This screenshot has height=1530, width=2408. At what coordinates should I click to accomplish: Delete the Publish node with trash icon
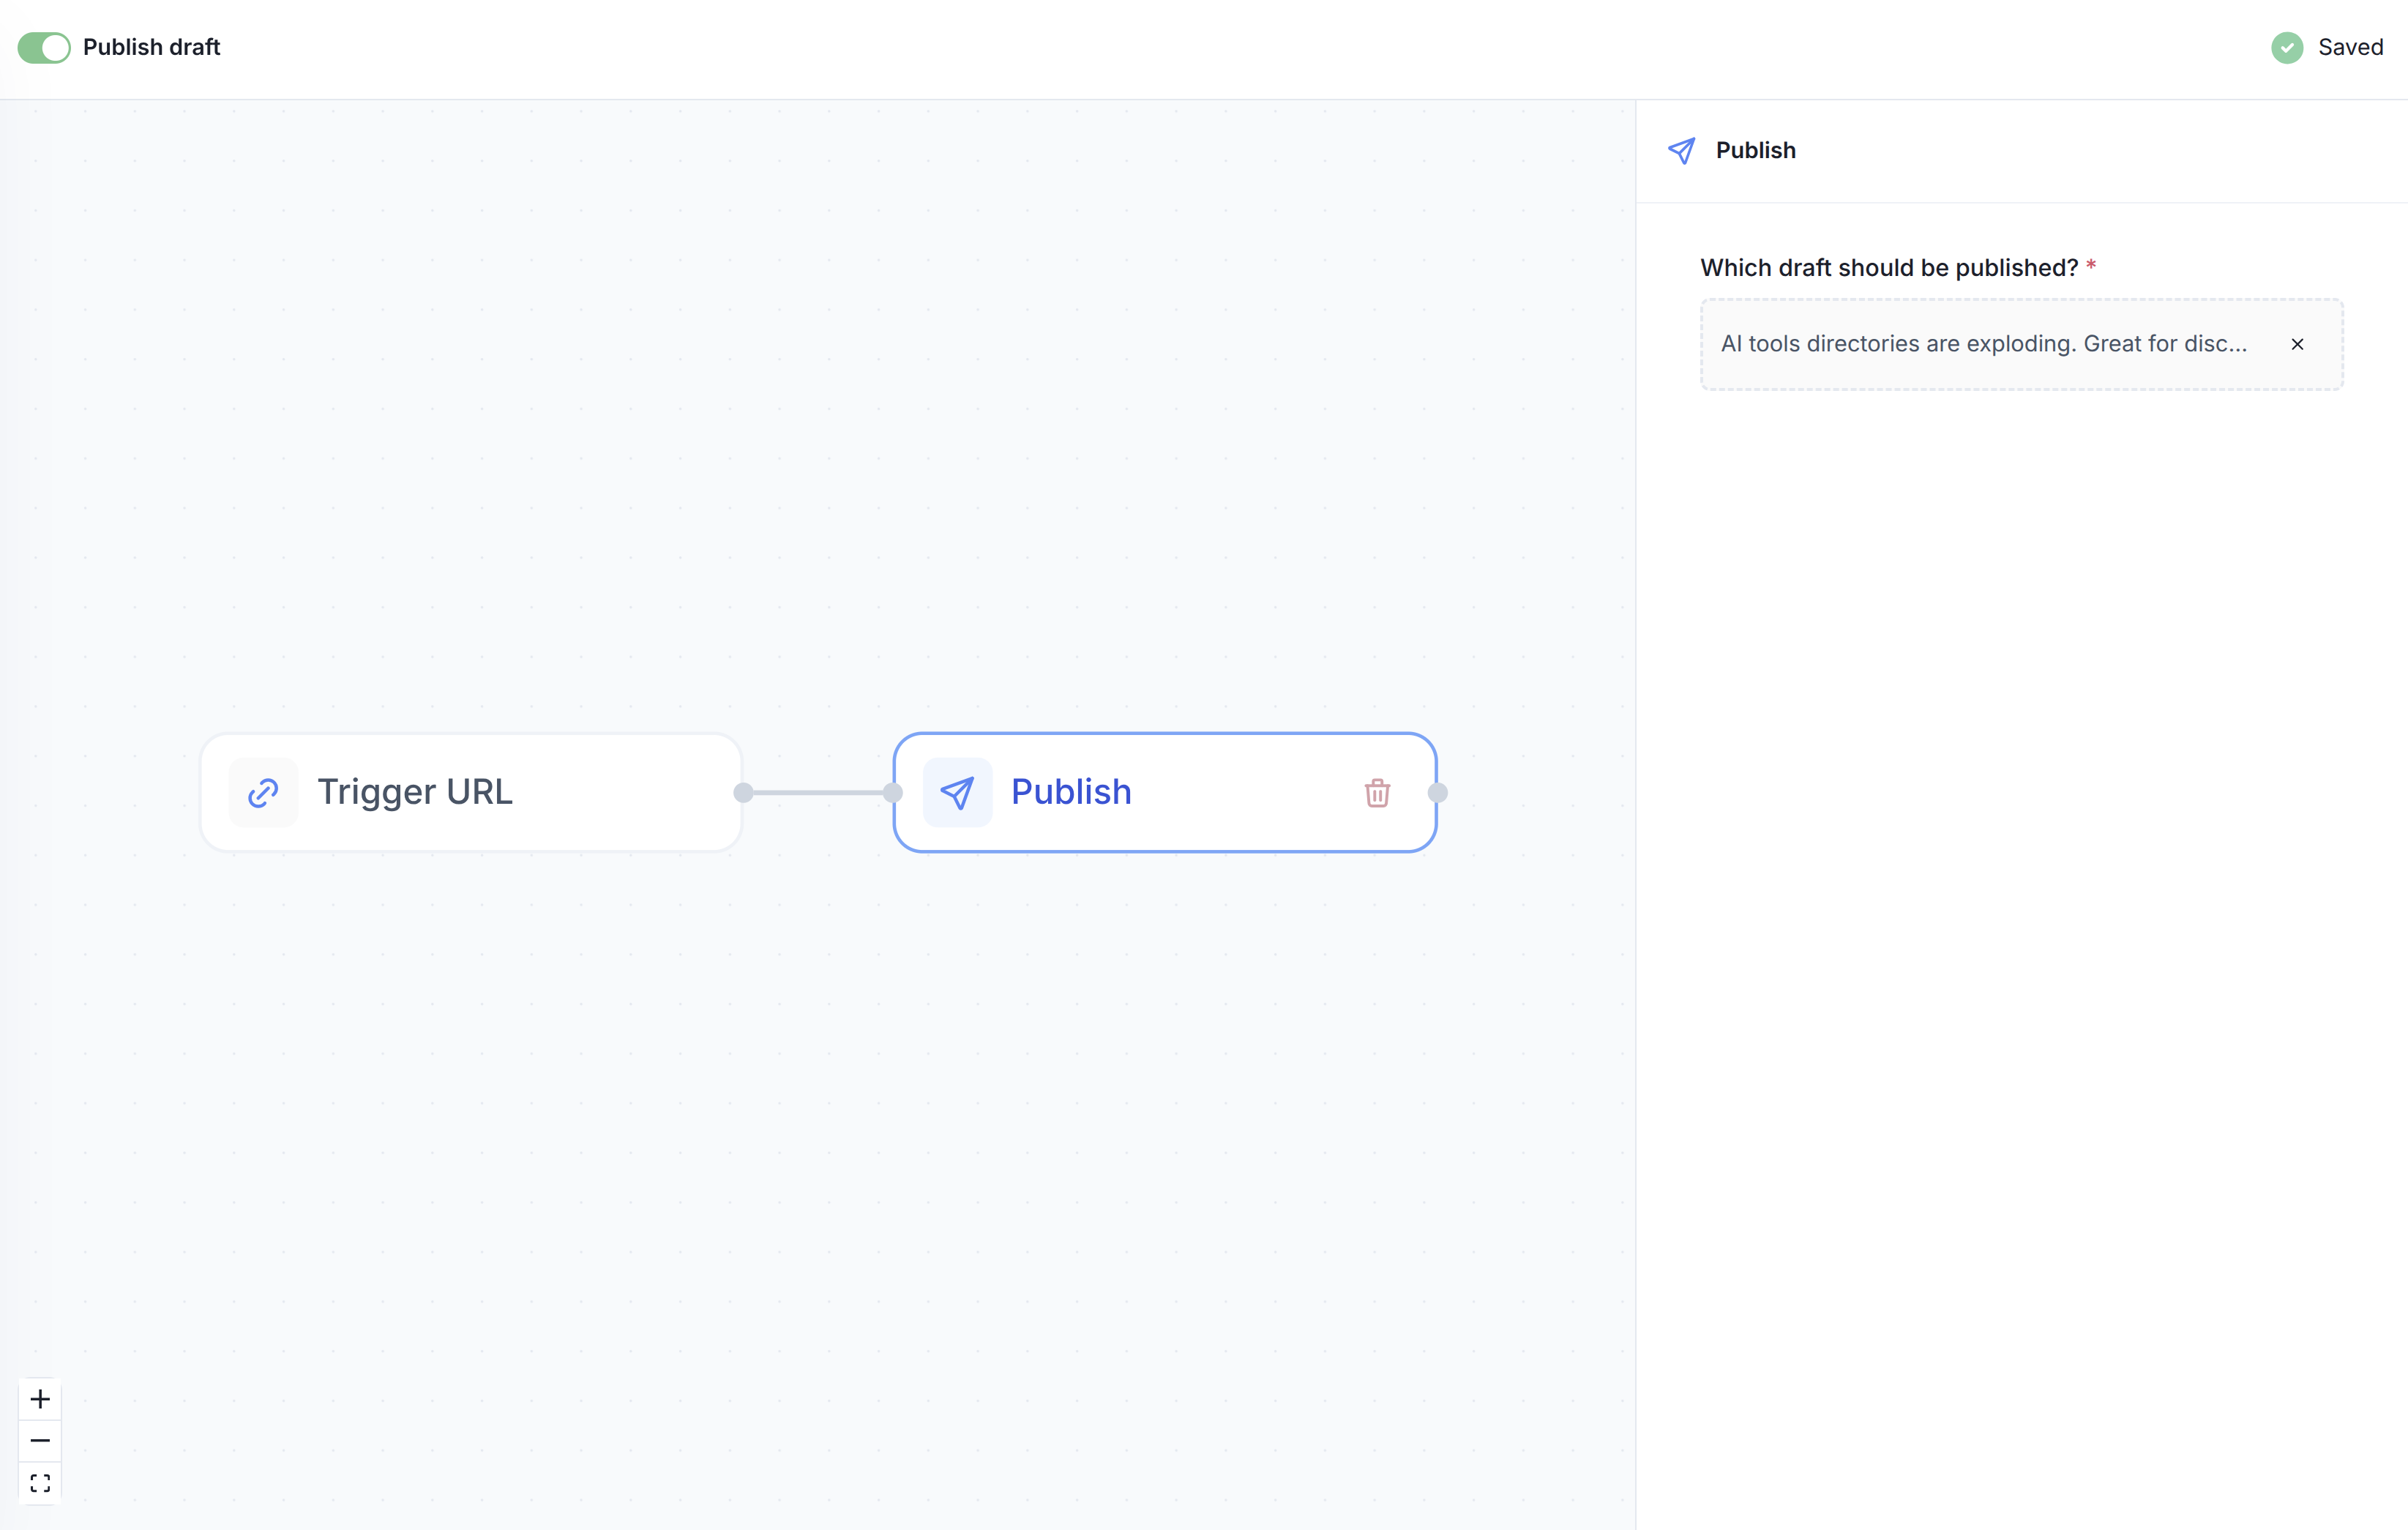pos(1377,793)
